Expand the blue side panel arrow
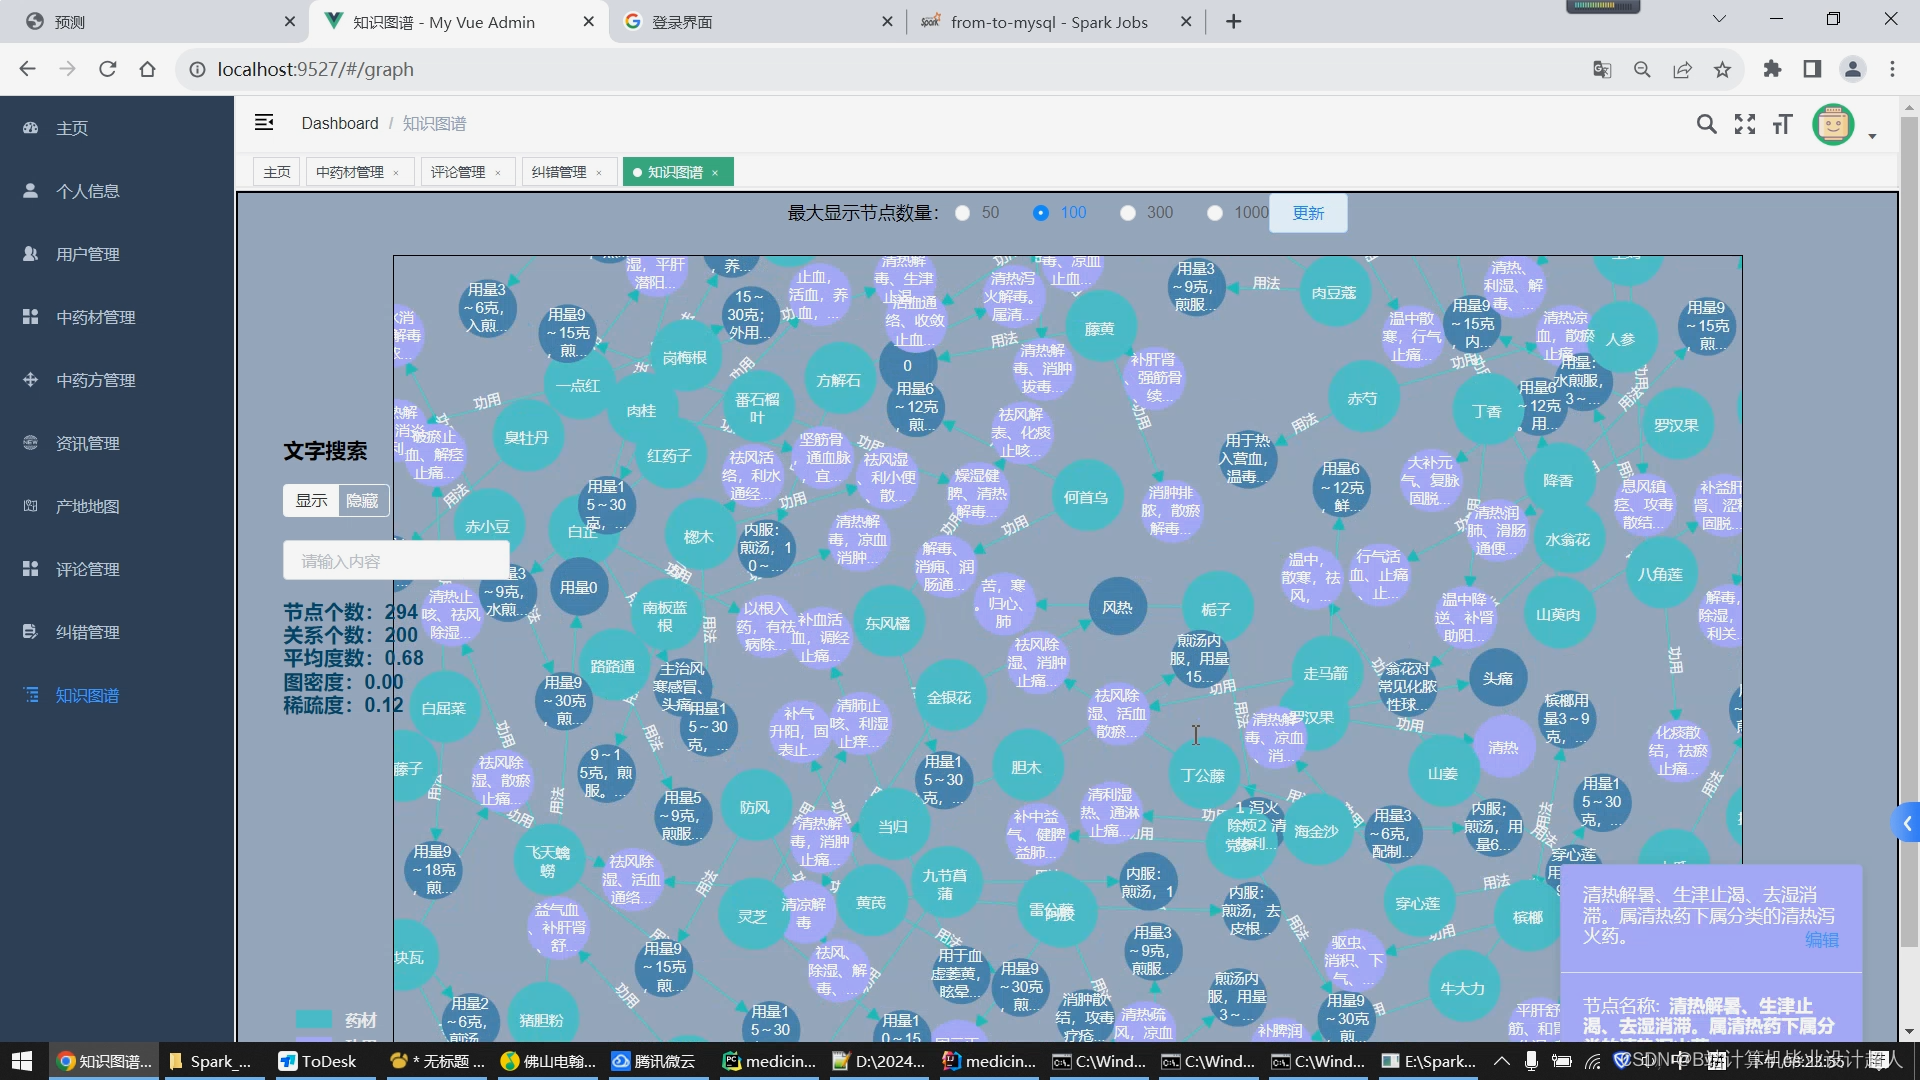This screenshot has width=1920, height=1080. (1907, 823)
